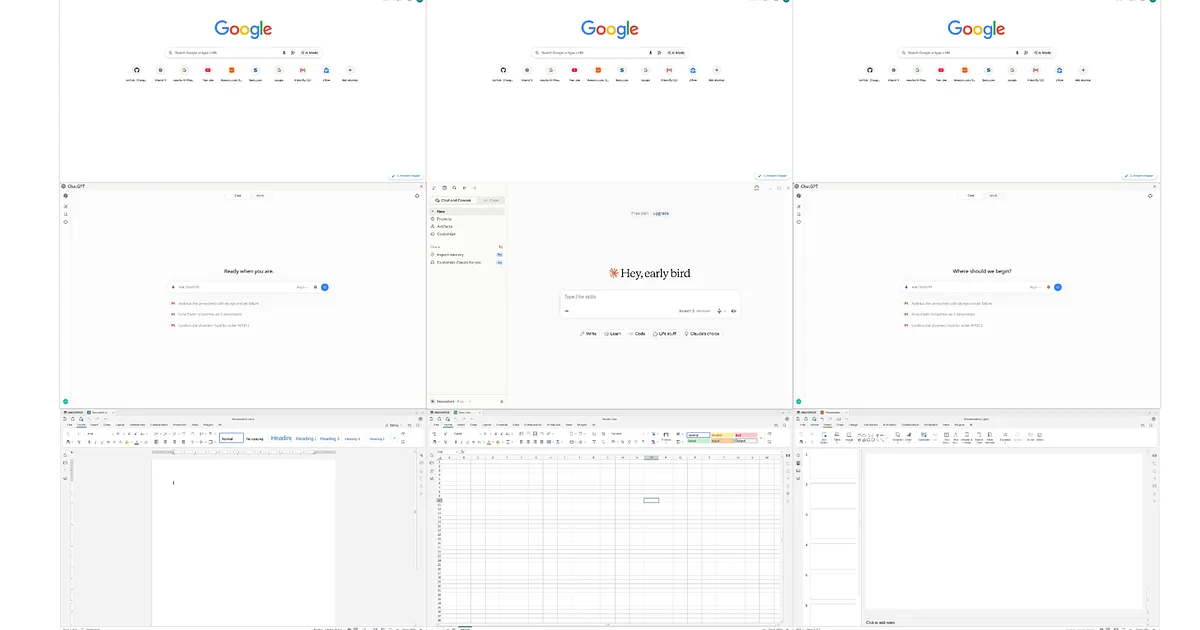
Task: Apply the red Bad cell style in spreadsheet
Action: (x=745, y=434)
